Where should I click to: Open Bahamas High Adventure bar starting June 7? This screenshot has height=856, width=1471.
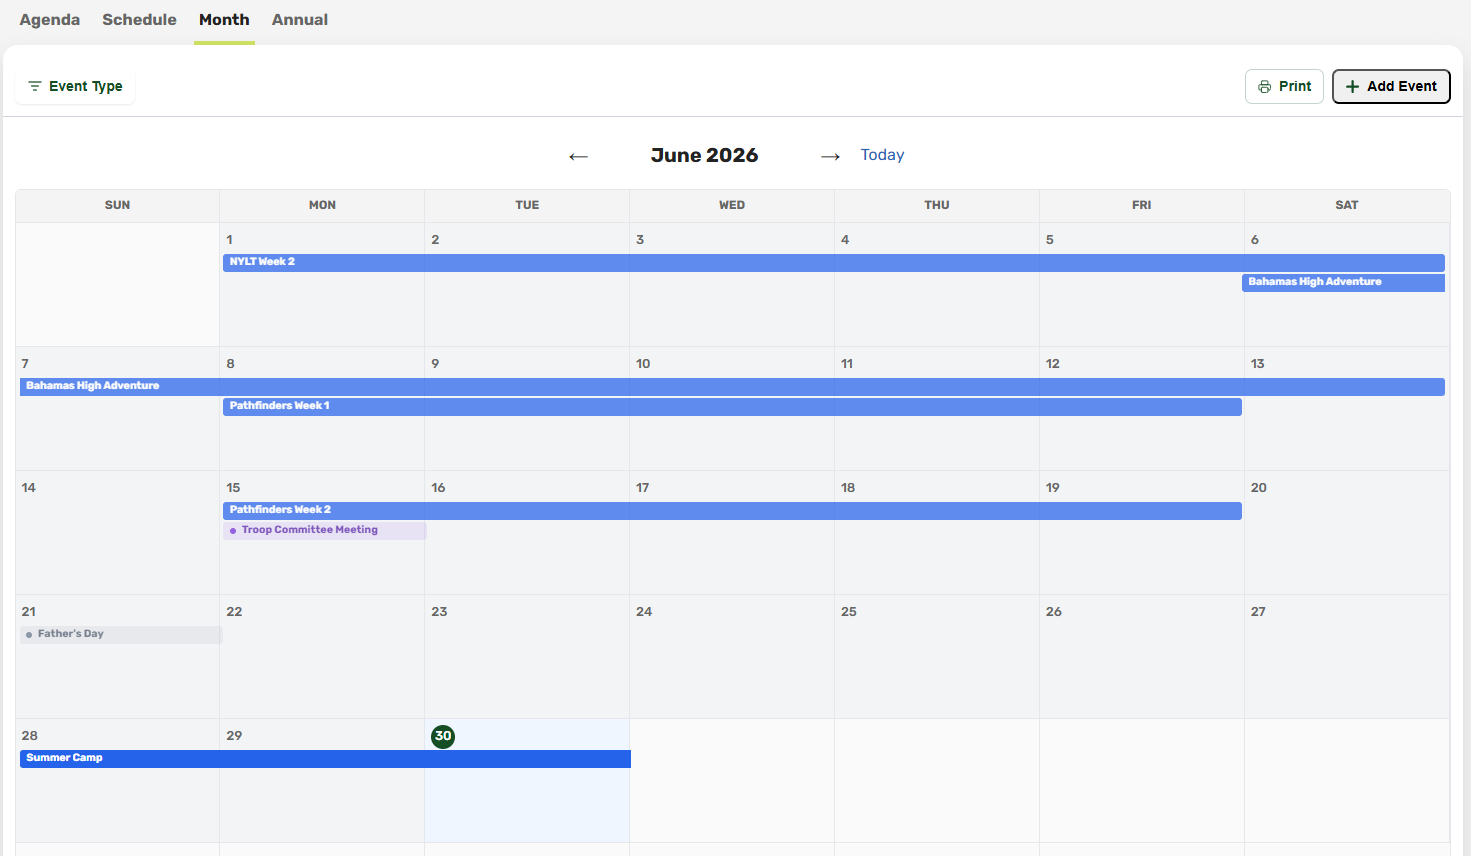click(x=732, y=386)
